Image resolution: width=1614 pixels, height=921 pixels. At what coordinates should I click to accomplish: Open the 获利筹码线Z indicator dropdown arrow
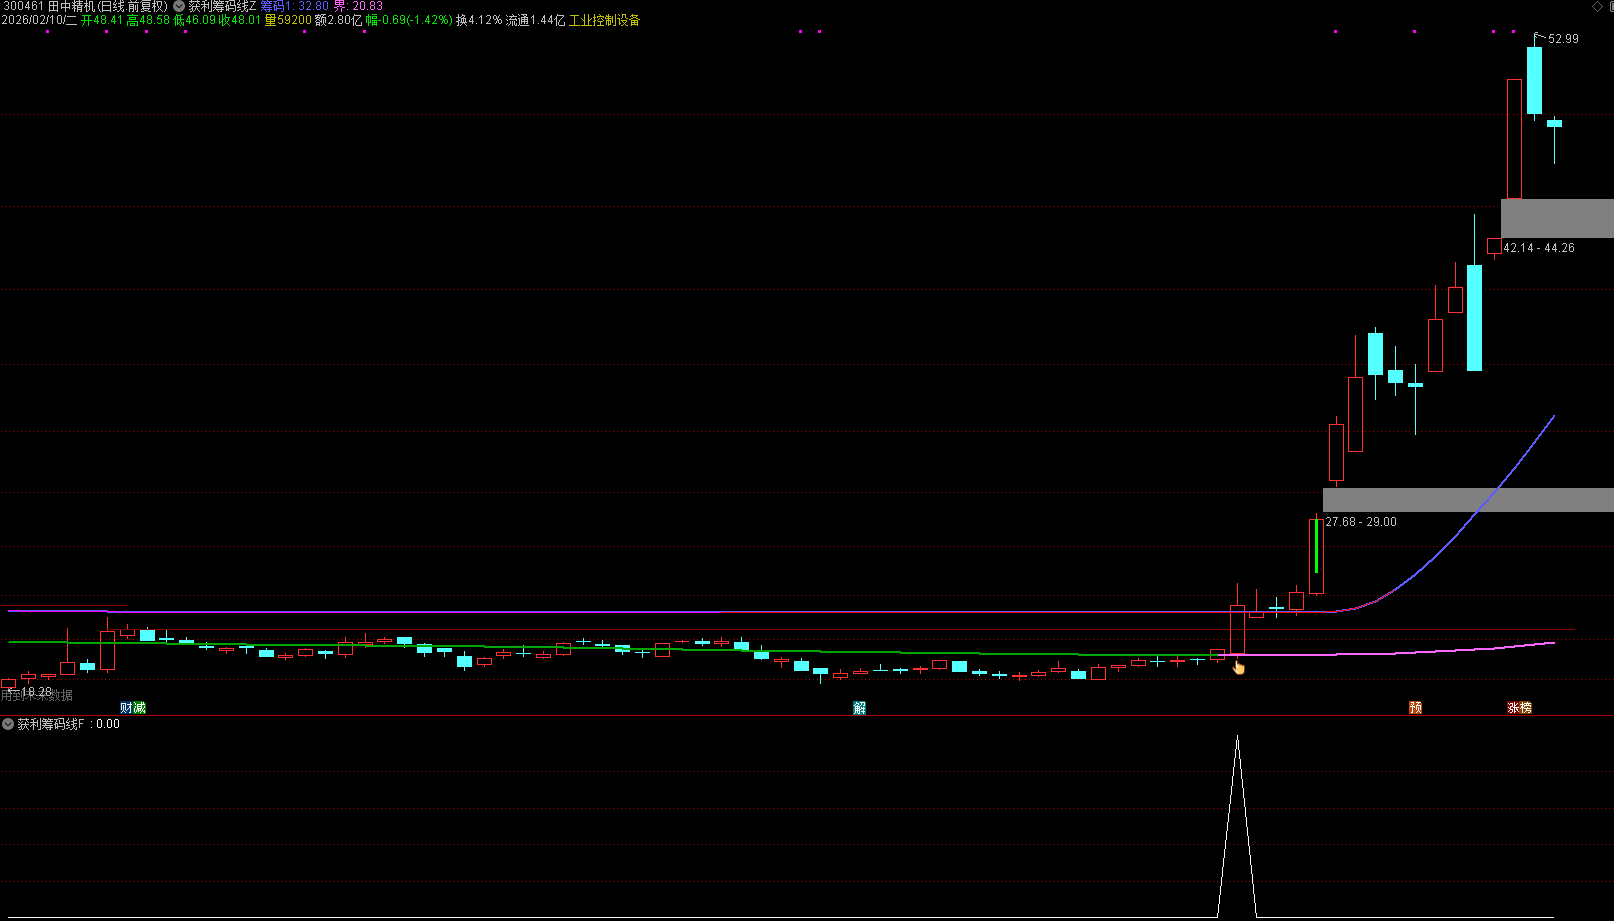click(x=179, y=6)
